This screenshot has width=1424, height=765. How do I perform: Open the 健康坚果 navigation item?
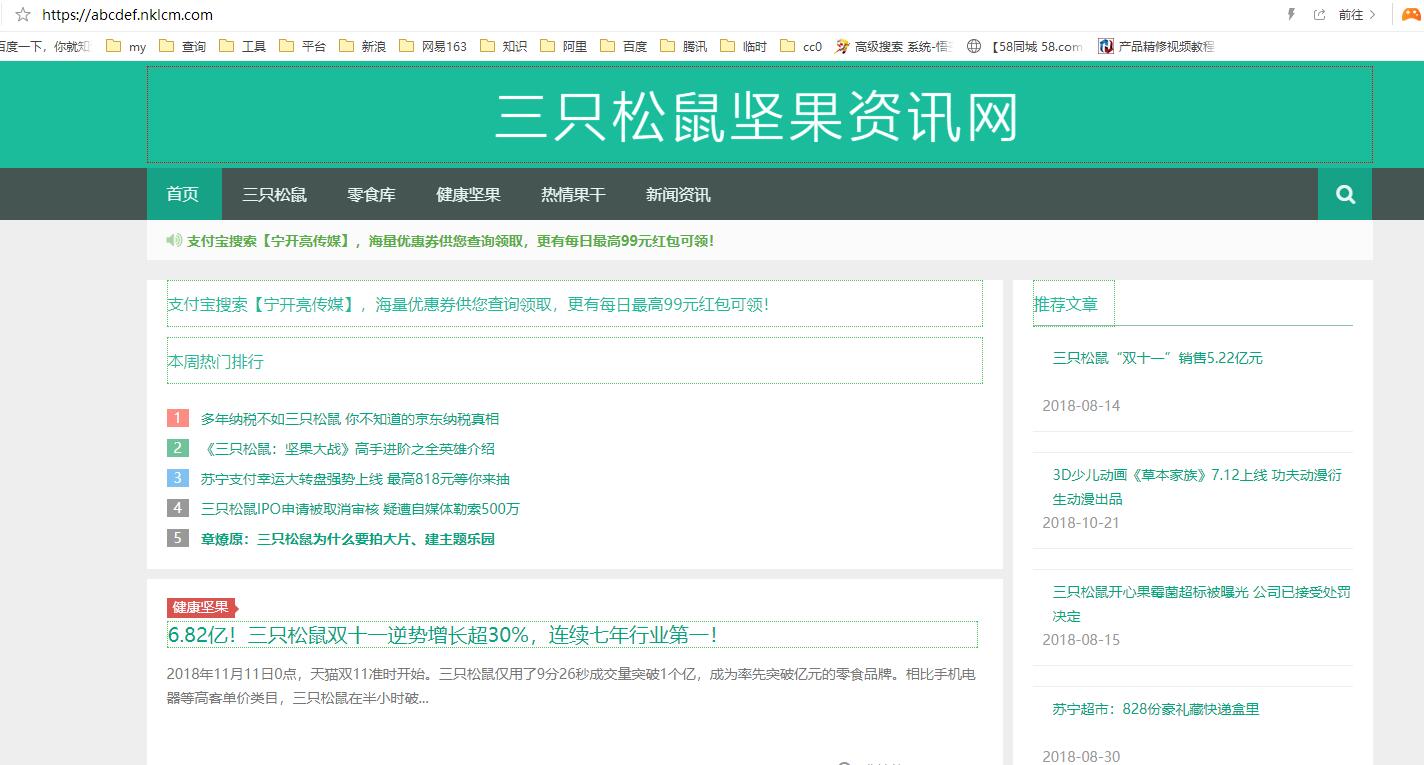tap(468, 194)
